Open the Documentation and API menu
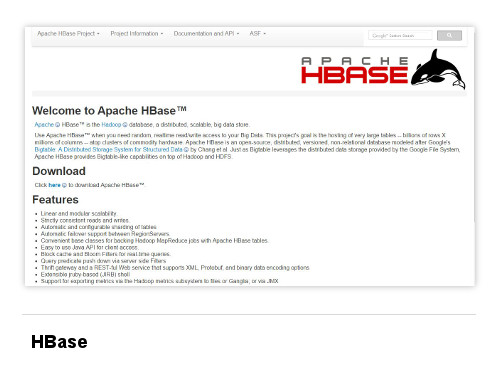500x376 pixels. 206,34
